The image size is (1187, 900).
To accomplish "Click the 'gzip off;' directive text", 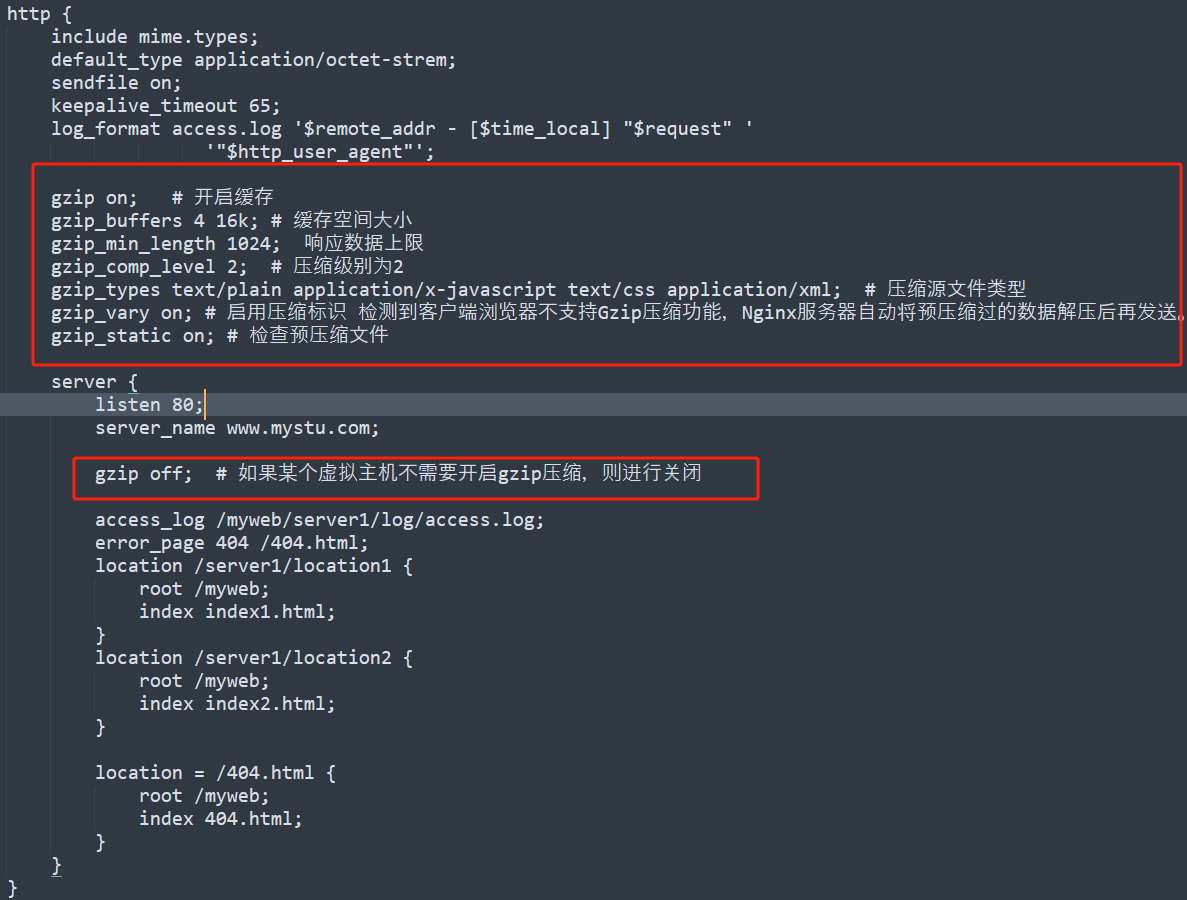I will click(144, 474).
